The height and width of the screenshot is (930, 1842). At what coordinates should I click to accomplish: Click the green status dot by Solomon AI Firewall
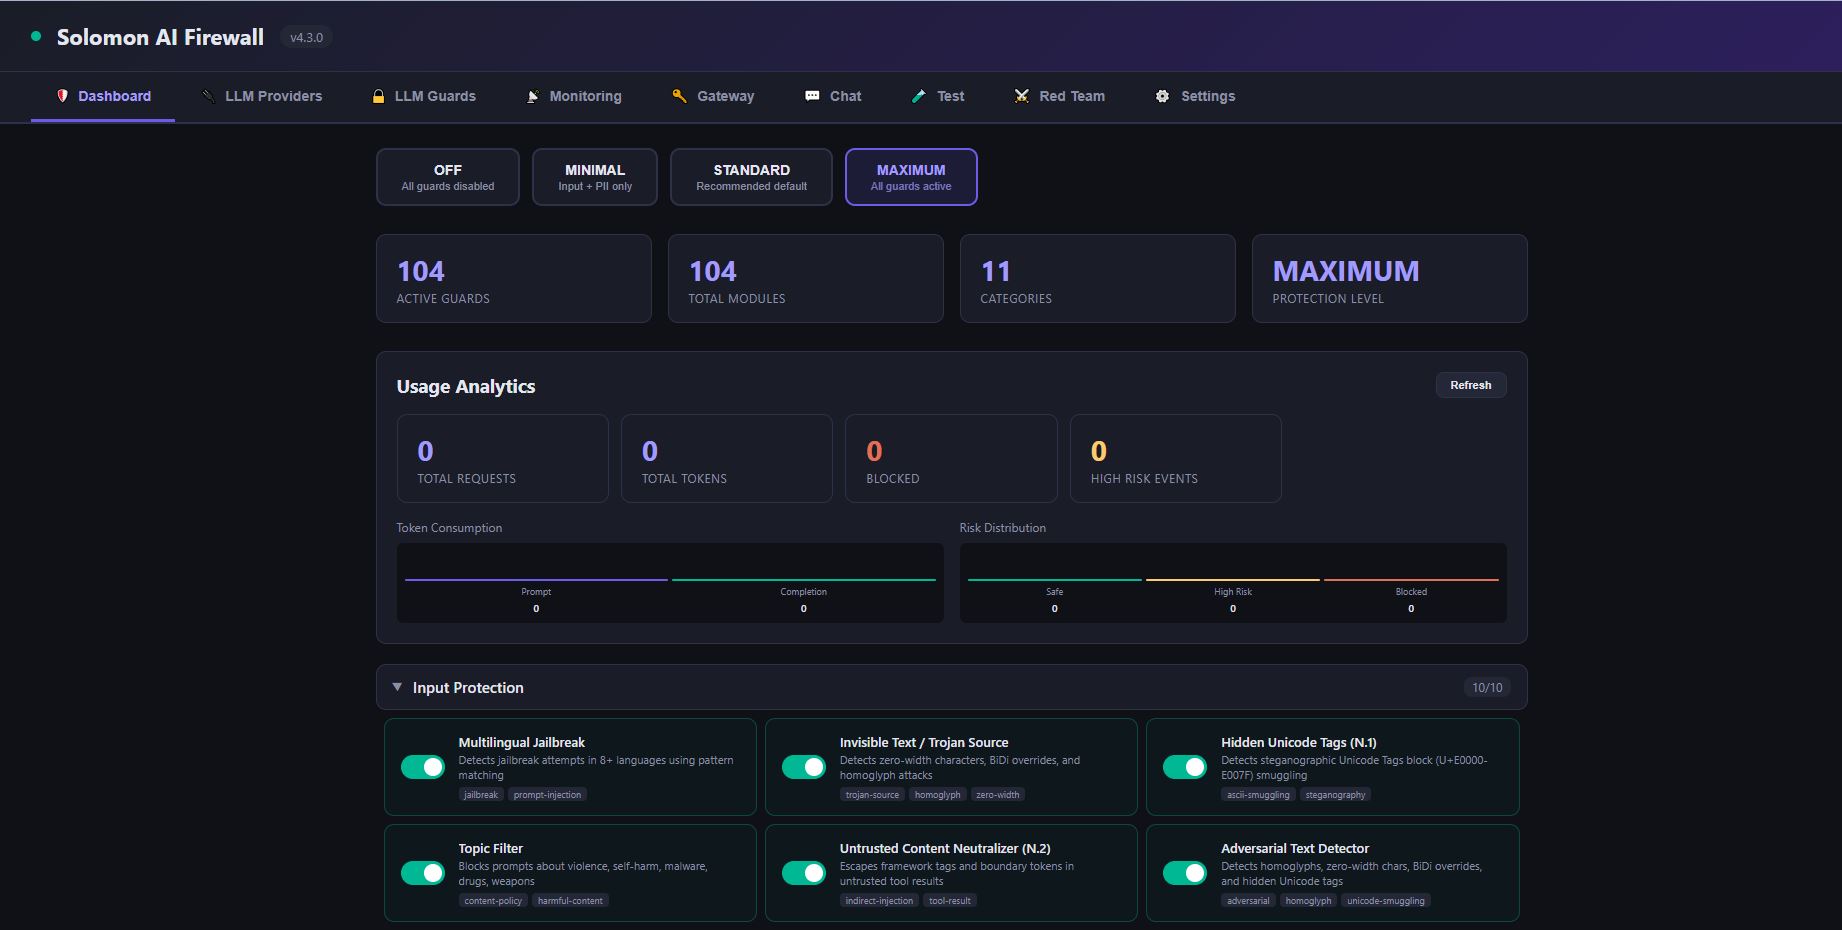tap(36, 37)
